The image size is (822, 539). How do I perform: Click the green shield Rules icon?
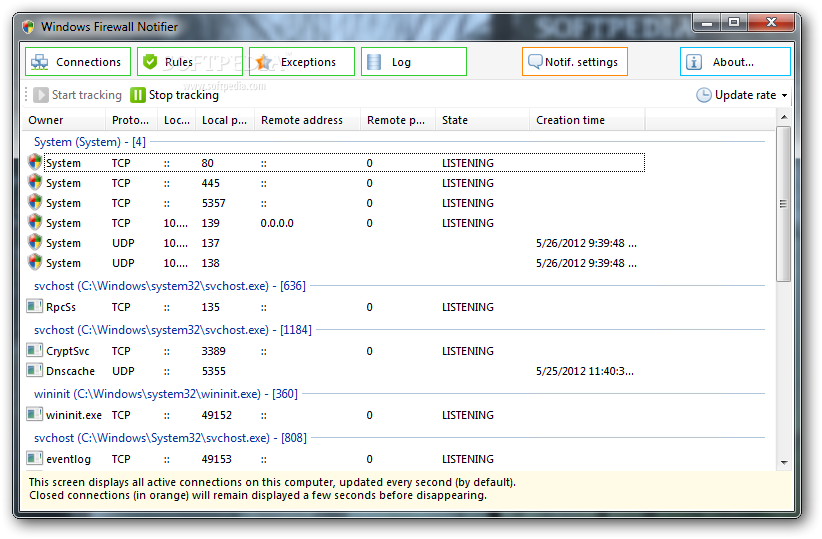click(x=150, y=62)
